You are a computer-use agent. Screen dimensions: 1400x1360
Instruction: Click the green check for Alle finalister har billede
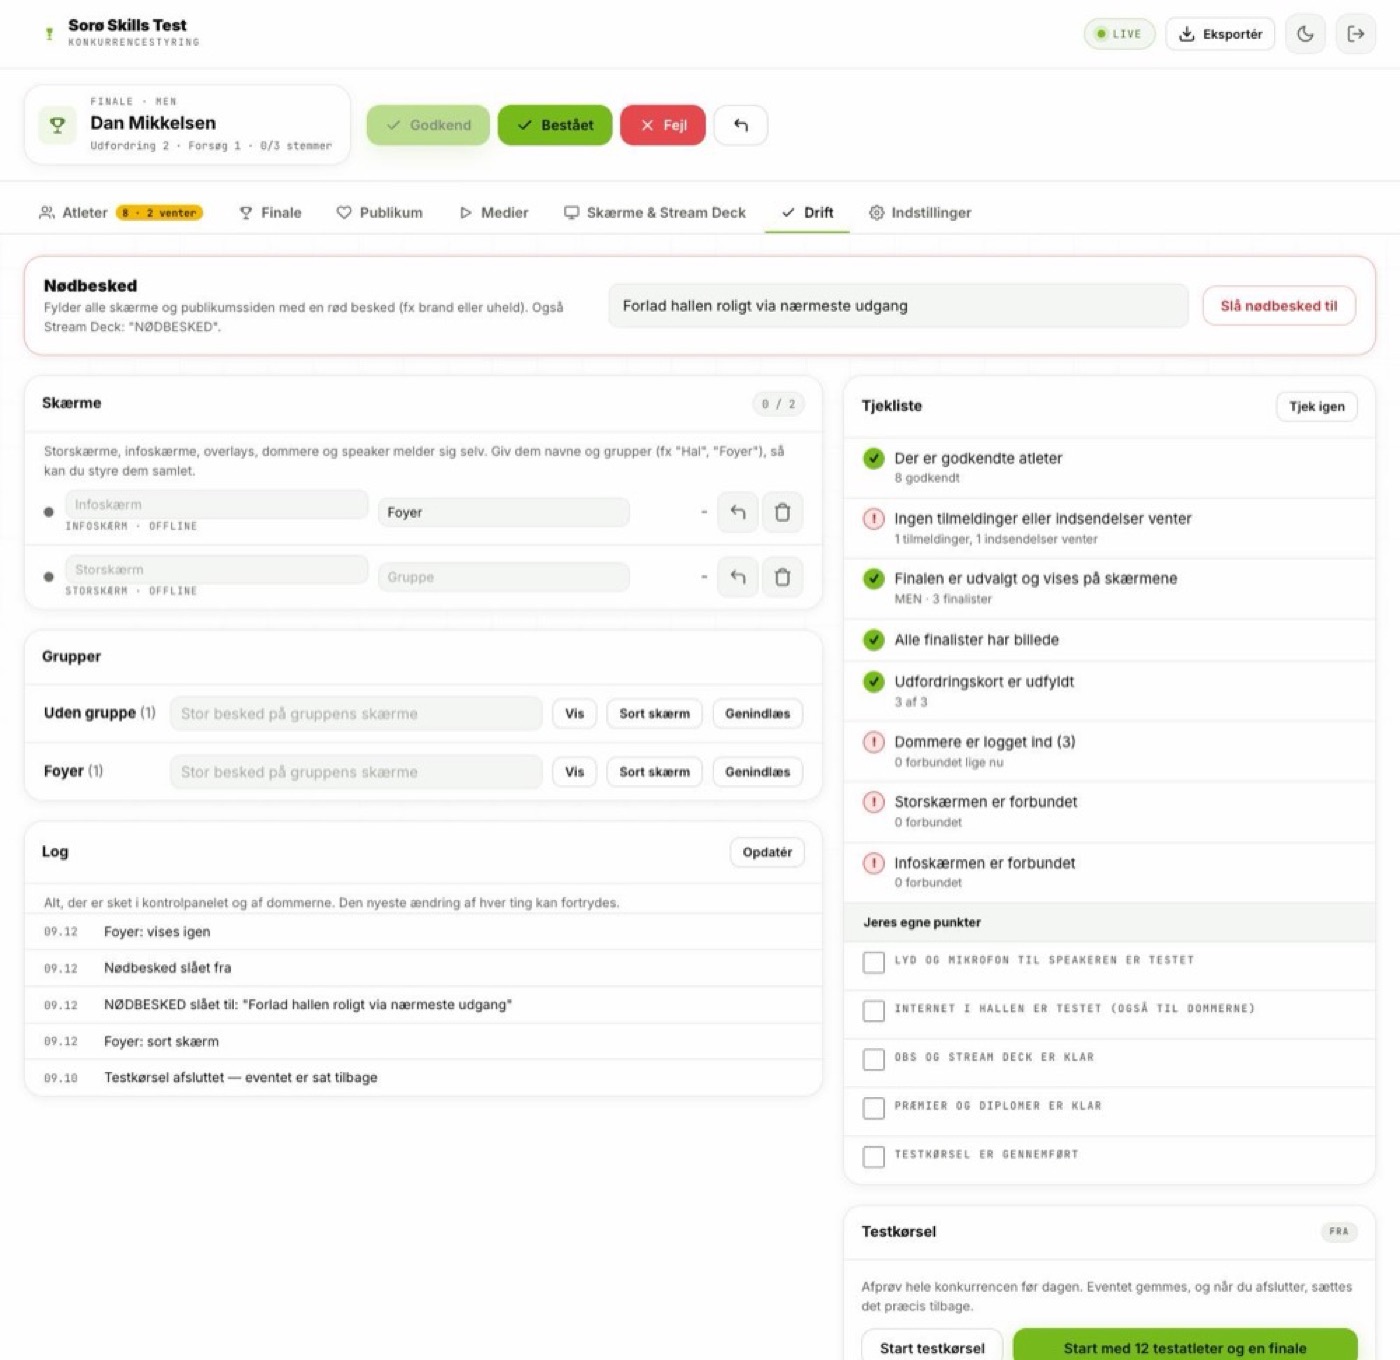874,640
